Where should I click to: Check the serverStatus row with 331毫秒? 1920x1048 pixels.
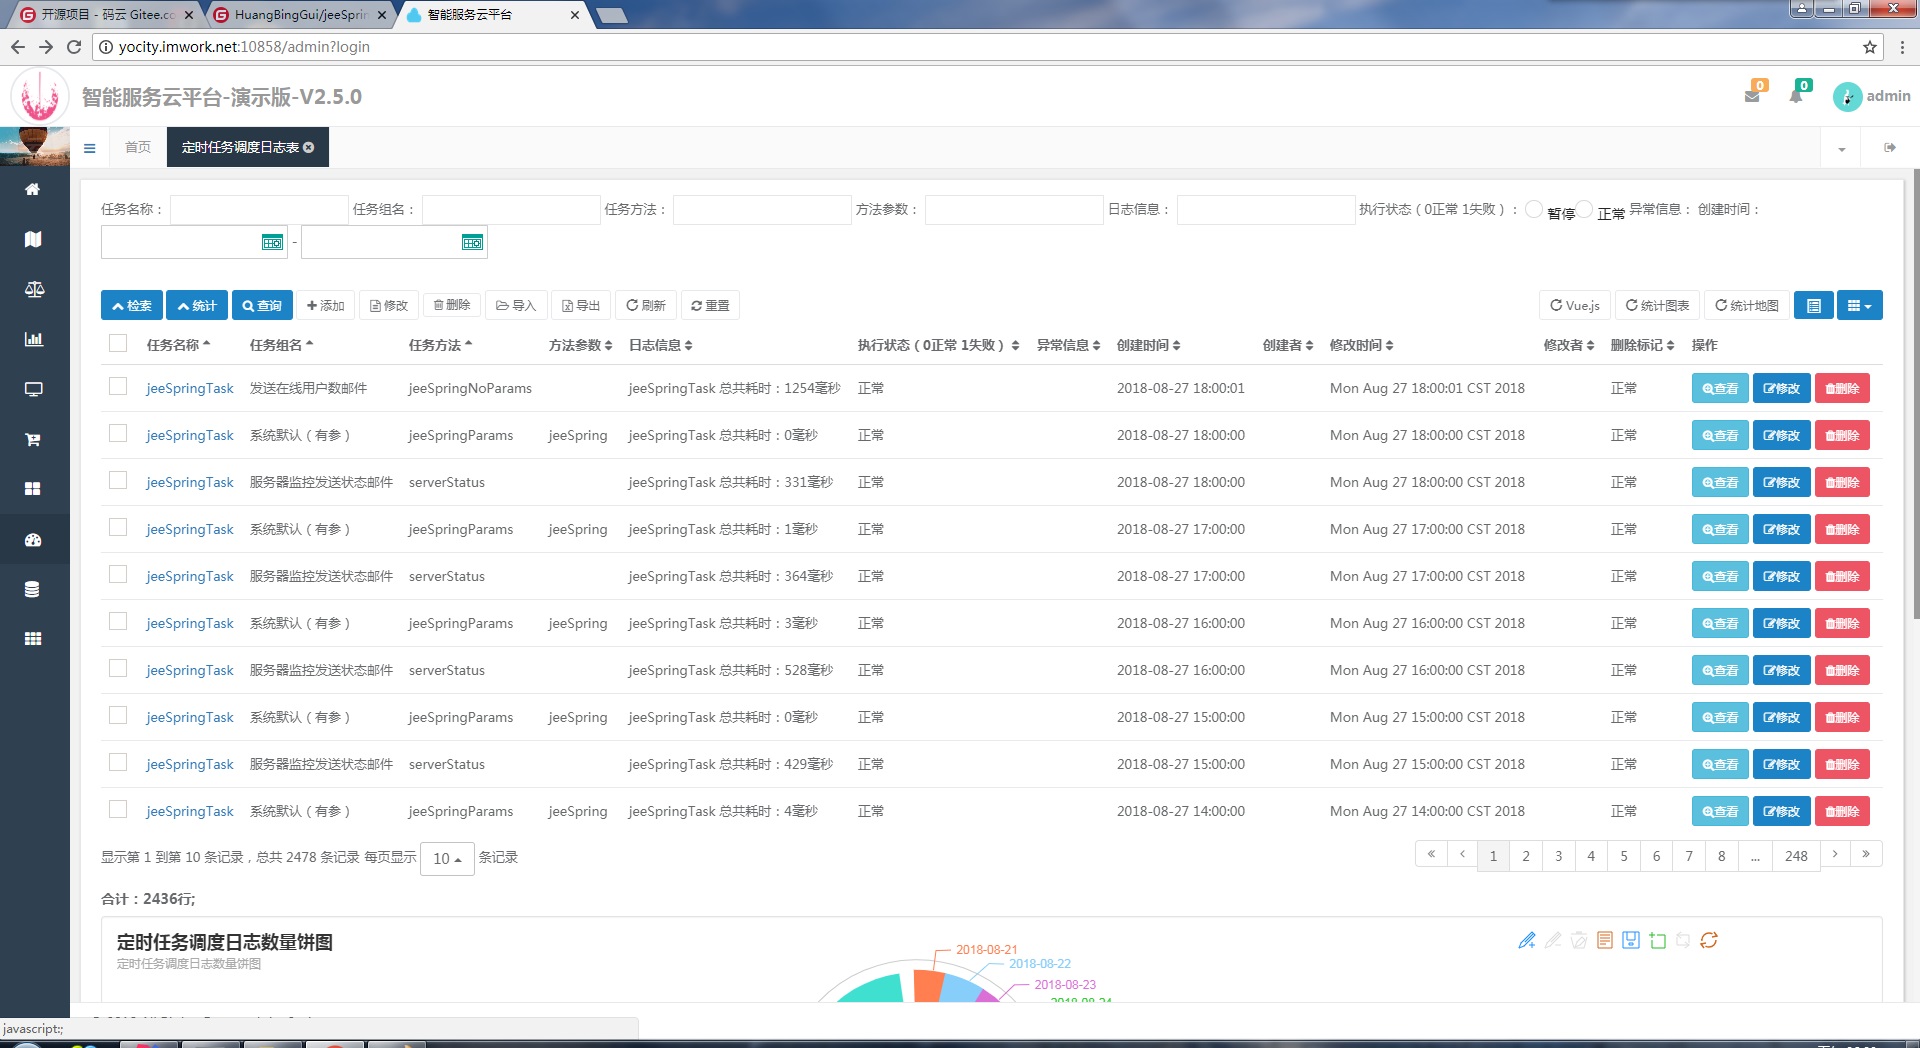(x=118, y=481)
